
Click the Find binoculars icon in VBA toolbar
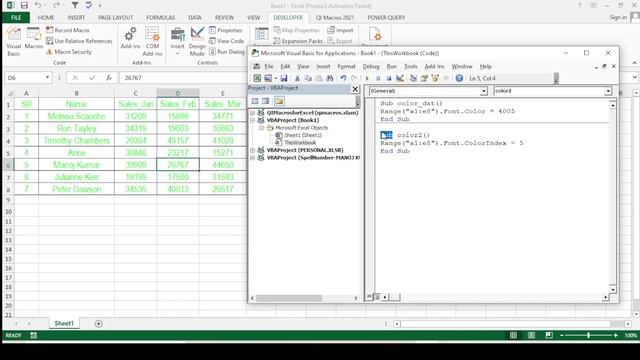(330, 78)
